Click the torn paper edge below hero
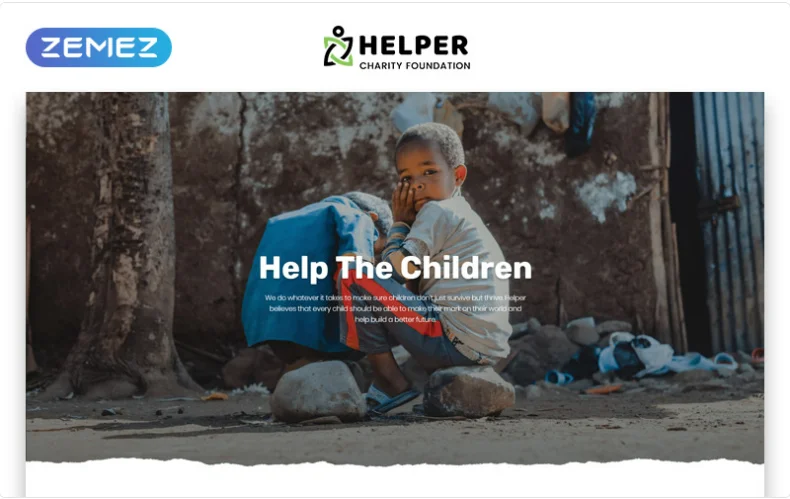Image resolution: width=790 pixels, height=499 pixels. [395, 462]
